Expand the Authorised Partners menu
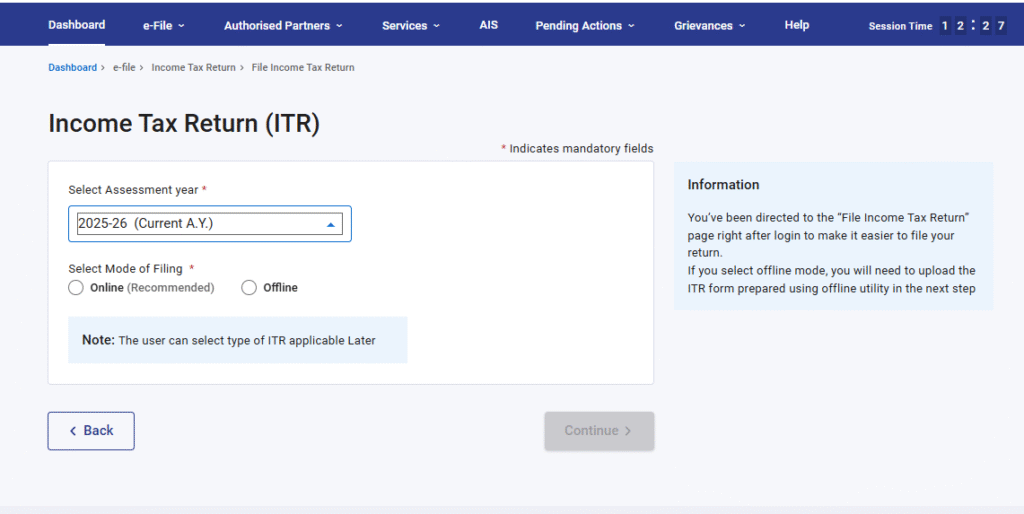This screenshot has height=514, width=1024. point(283,26)
